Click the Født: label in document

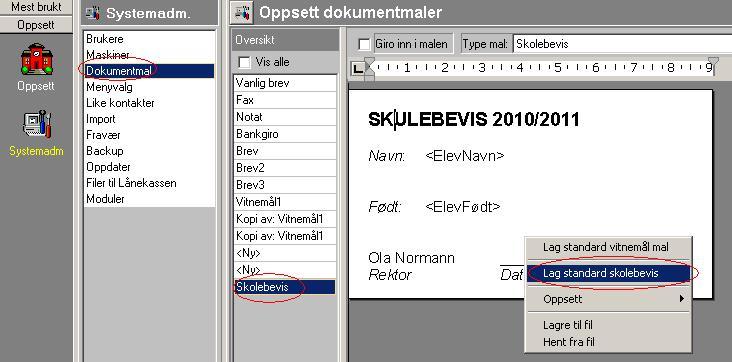[385, 206]
